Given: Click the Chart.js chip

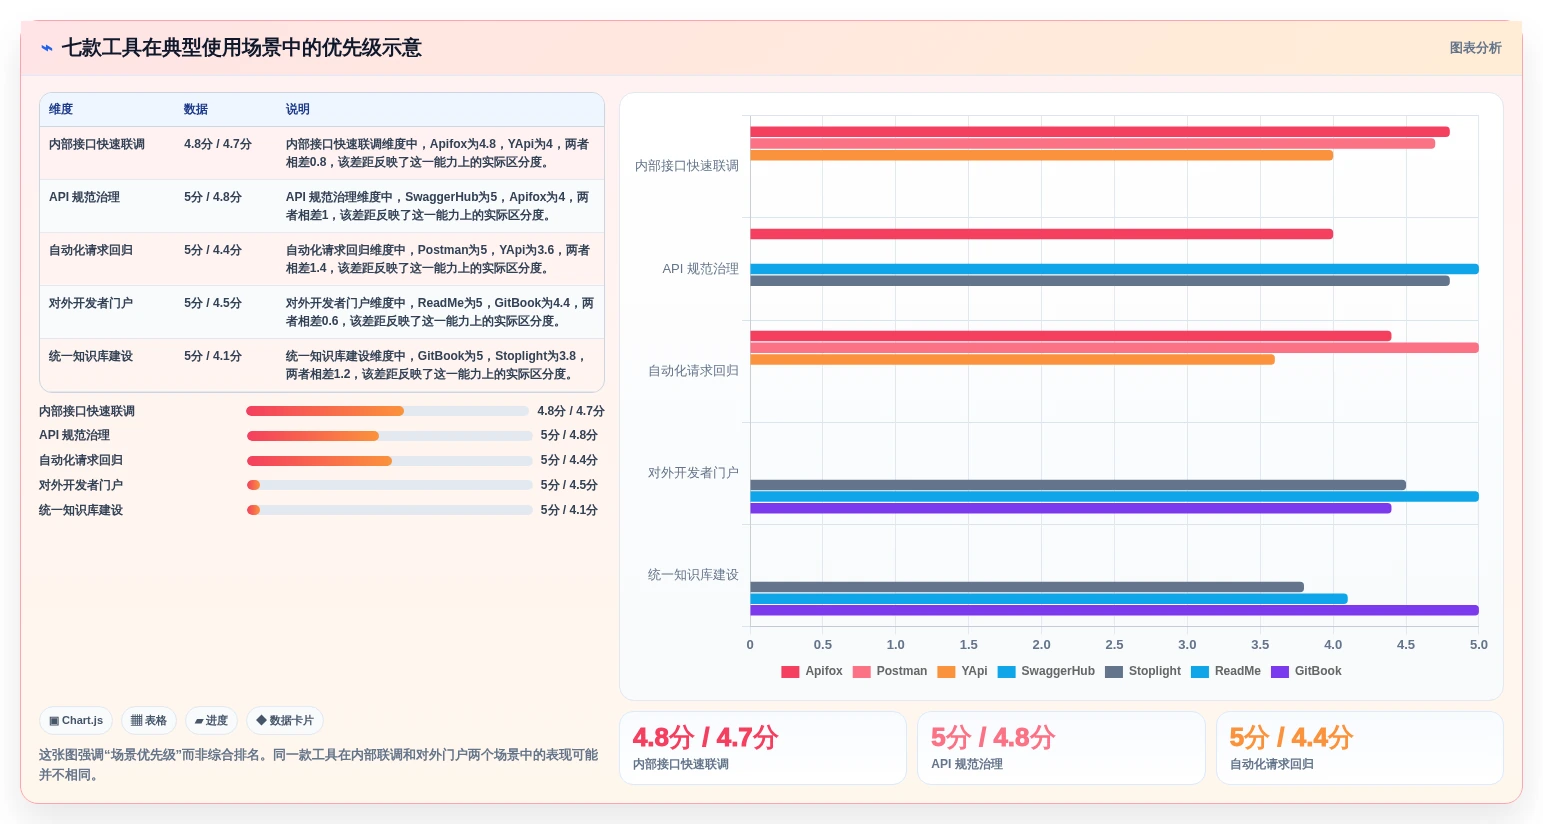Looking at the screenshot, I should point(76,720).
